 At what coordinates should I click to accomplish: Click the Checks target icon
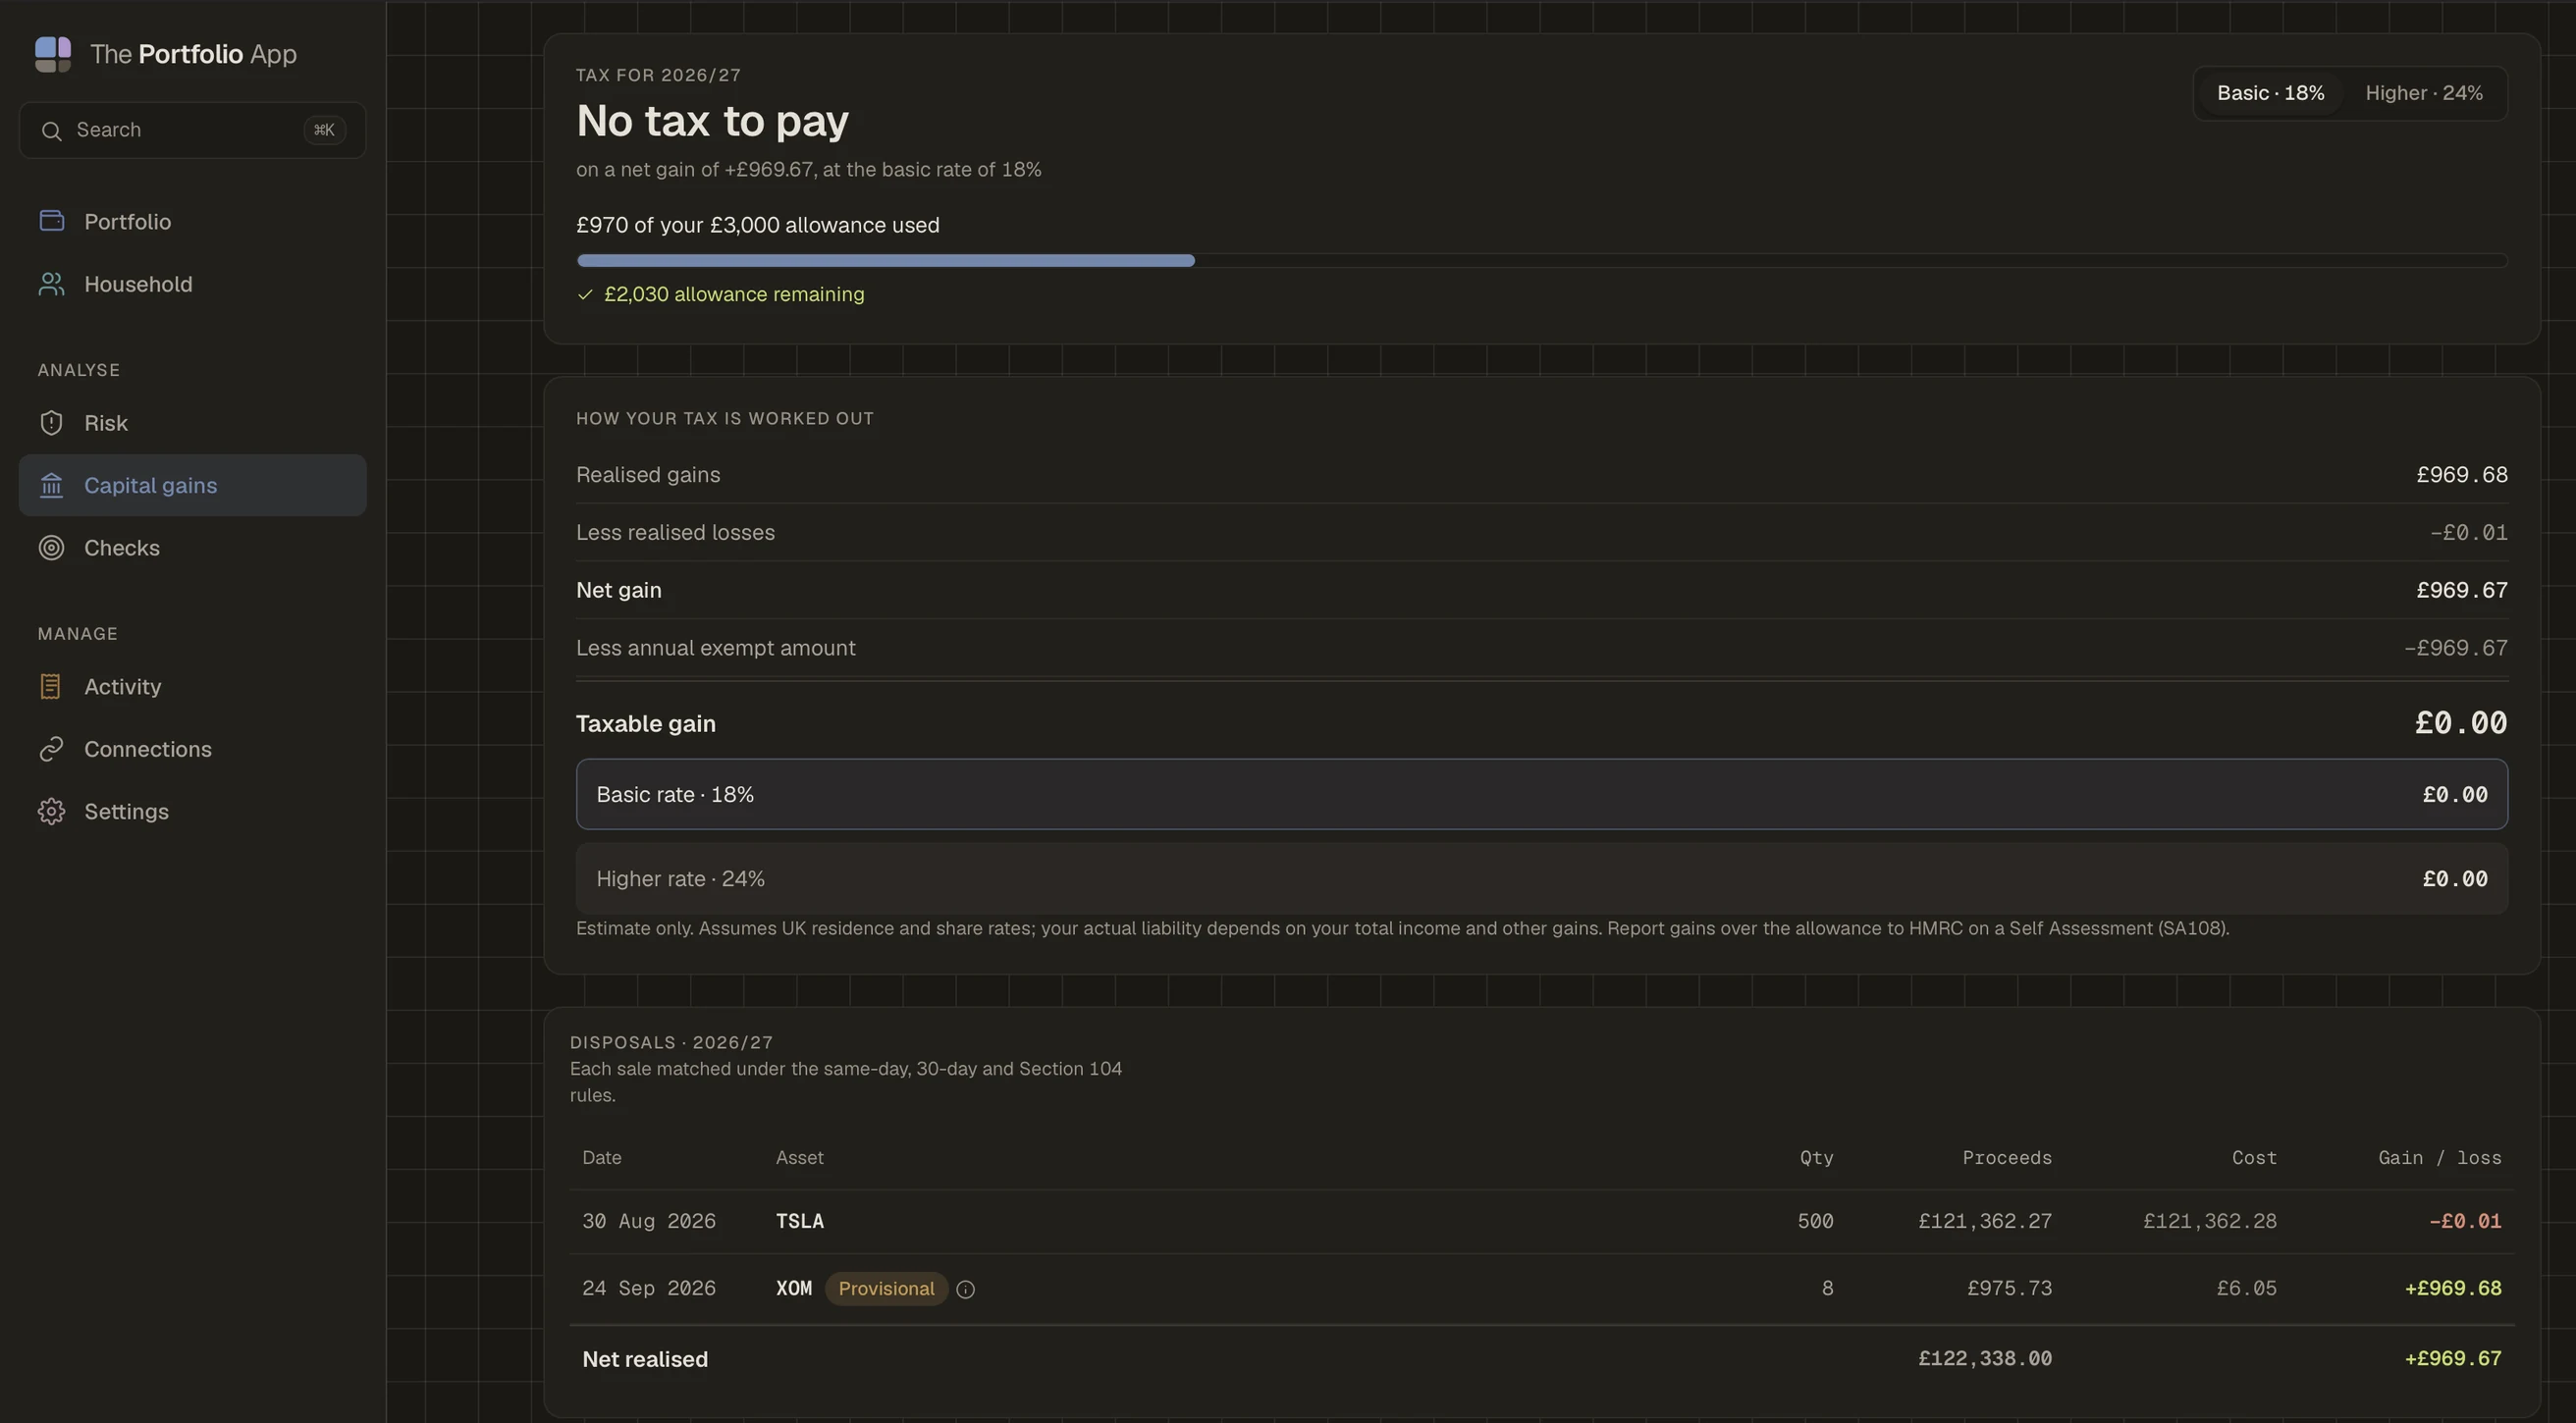click(x=51, y=548)
